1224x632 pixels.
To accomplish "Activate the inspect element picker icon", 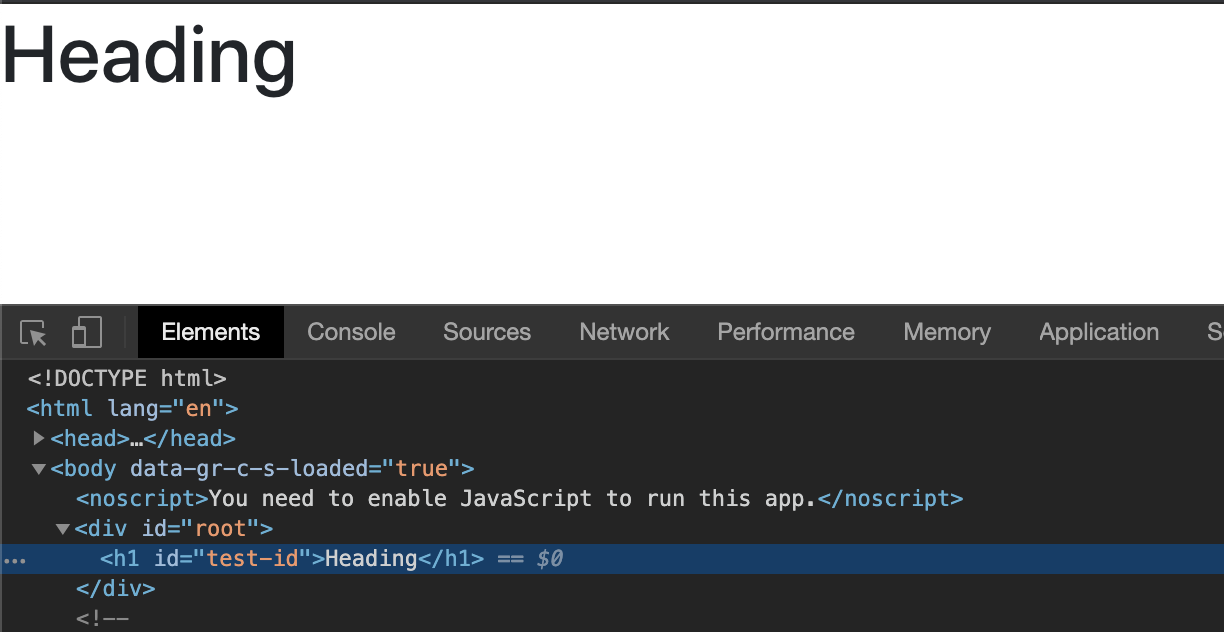I will click(x=33, y=333).
